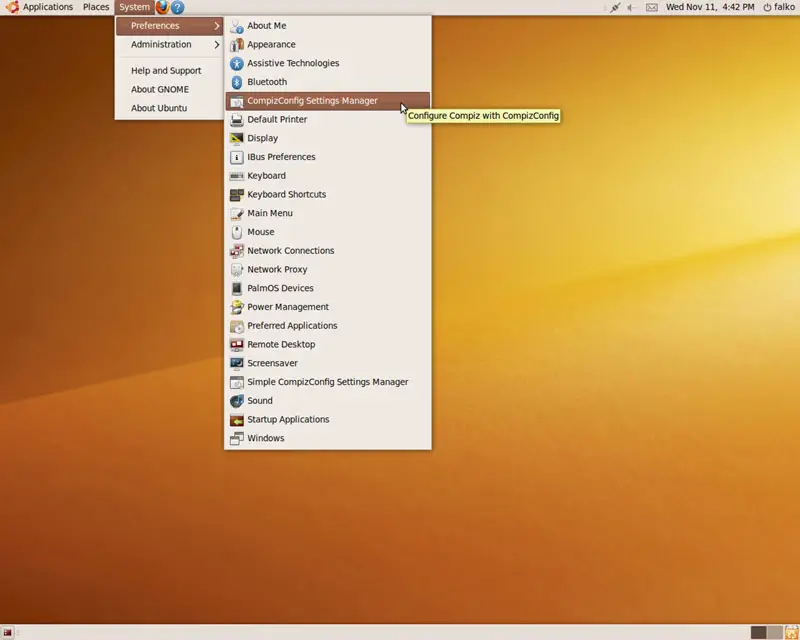This screenshot has width=800, height=640.
Task: Click the Assistive Technologies accessibility icon
Action: [x=236, y=63]
